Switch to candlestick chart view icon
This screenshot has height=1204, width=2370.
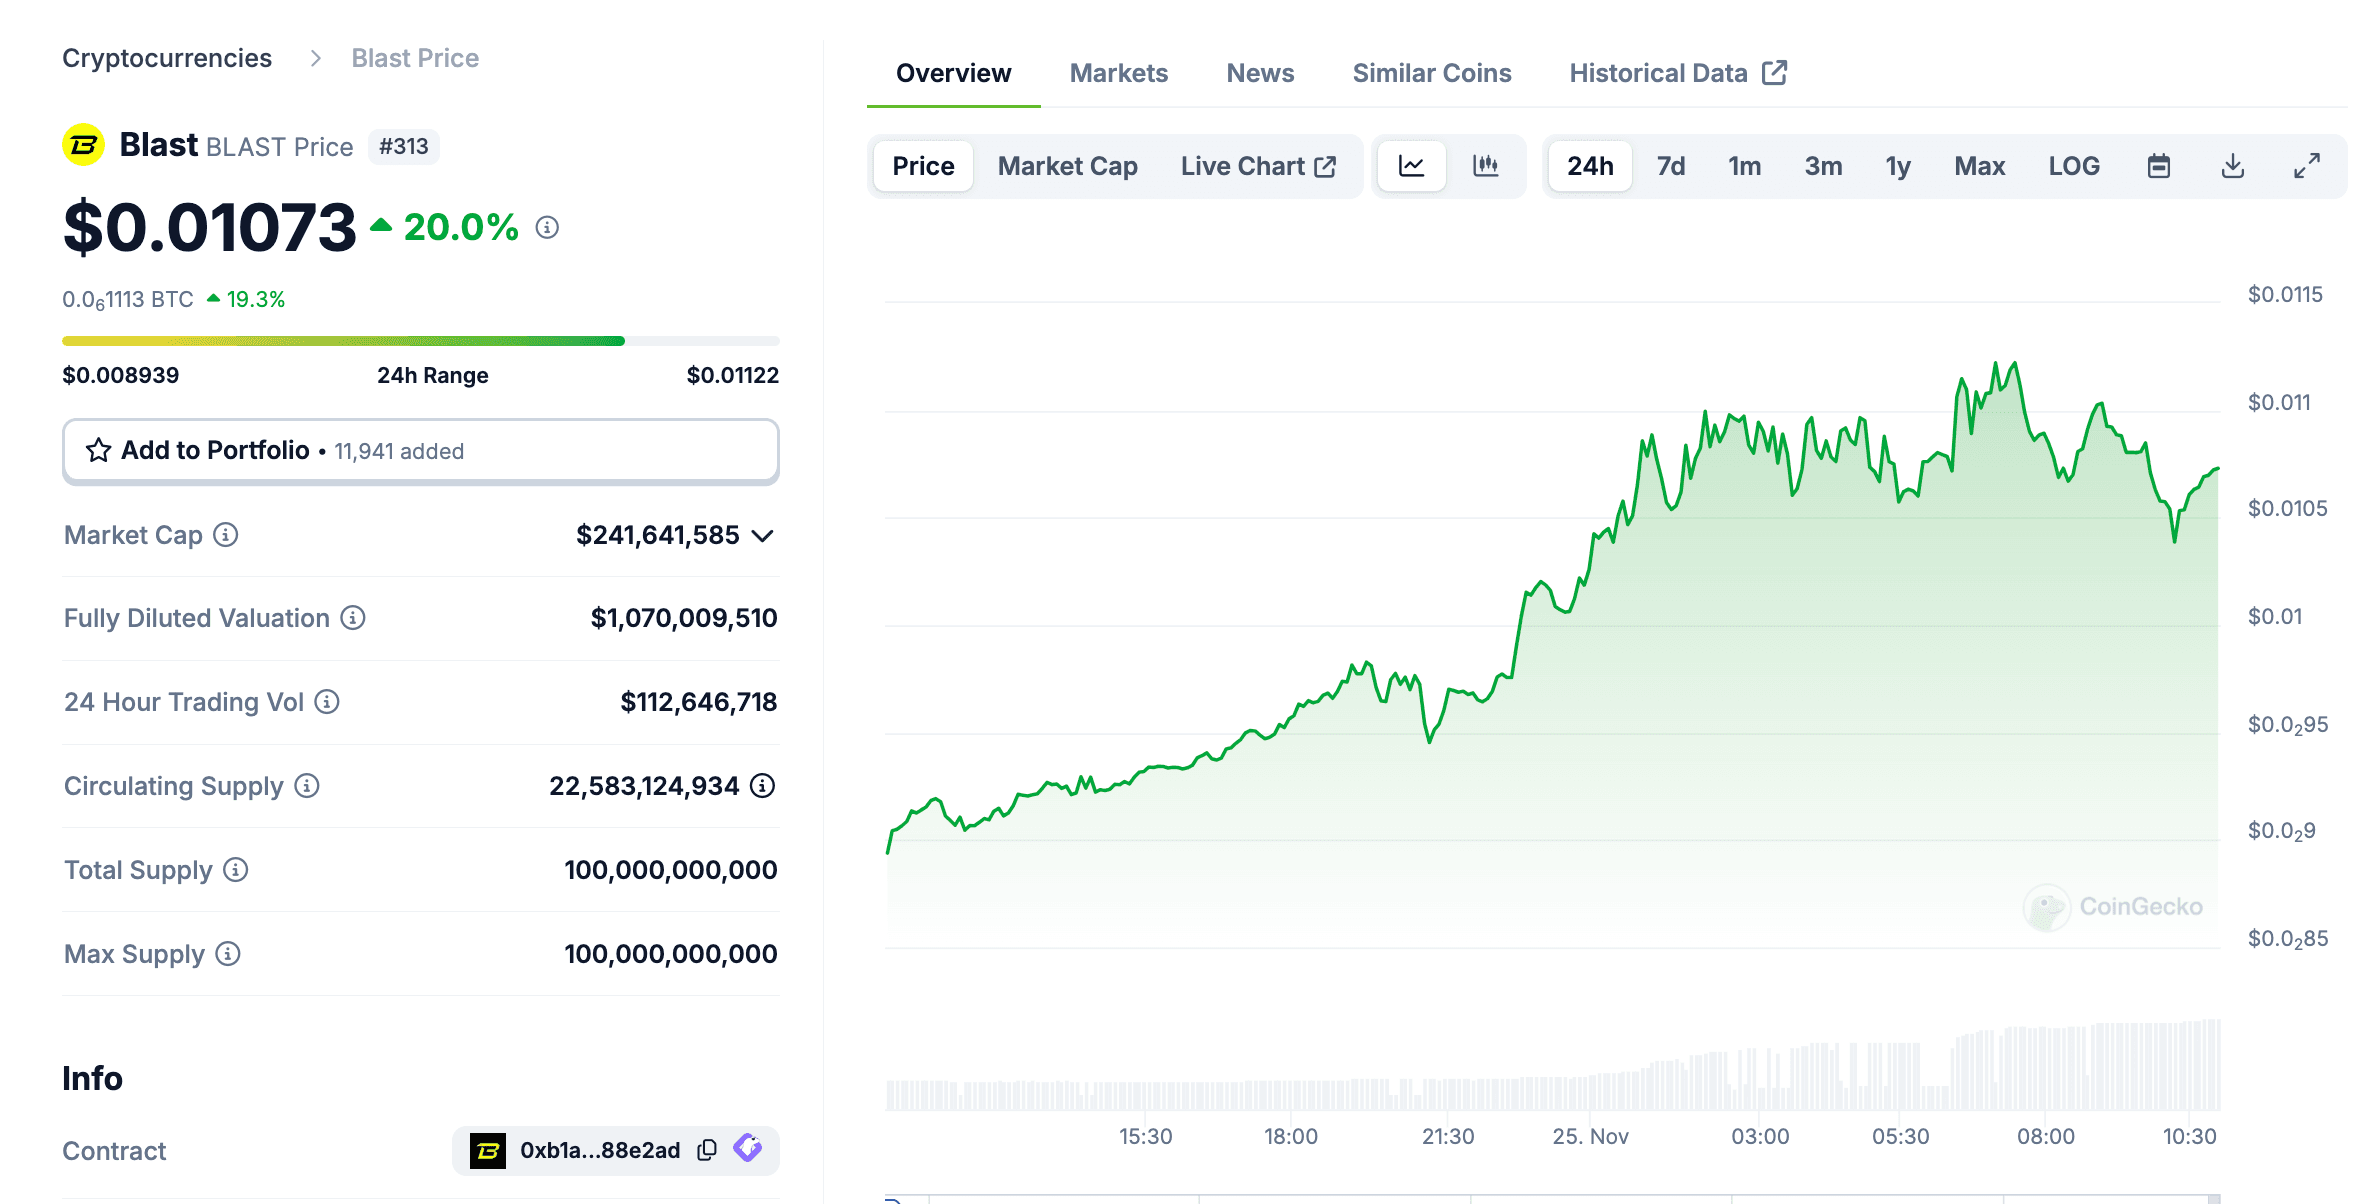coord(1485,166)
